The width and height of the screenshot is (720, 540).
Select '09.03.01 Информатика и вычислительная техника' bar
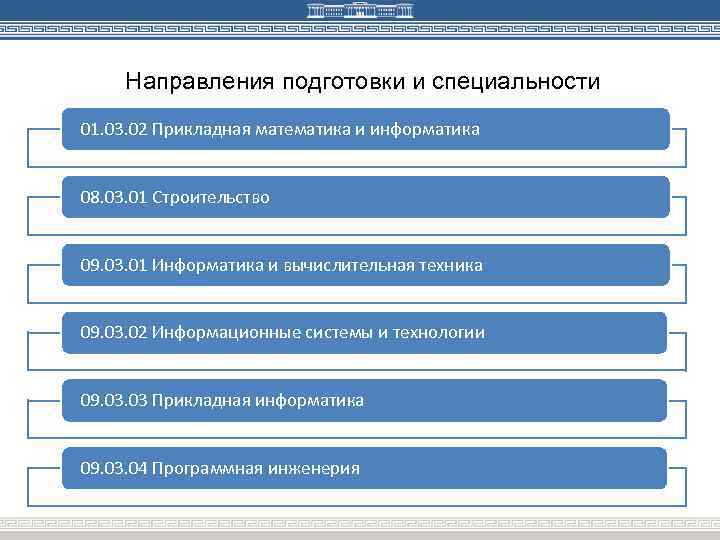pyautogui.click(x=366, y=265)
